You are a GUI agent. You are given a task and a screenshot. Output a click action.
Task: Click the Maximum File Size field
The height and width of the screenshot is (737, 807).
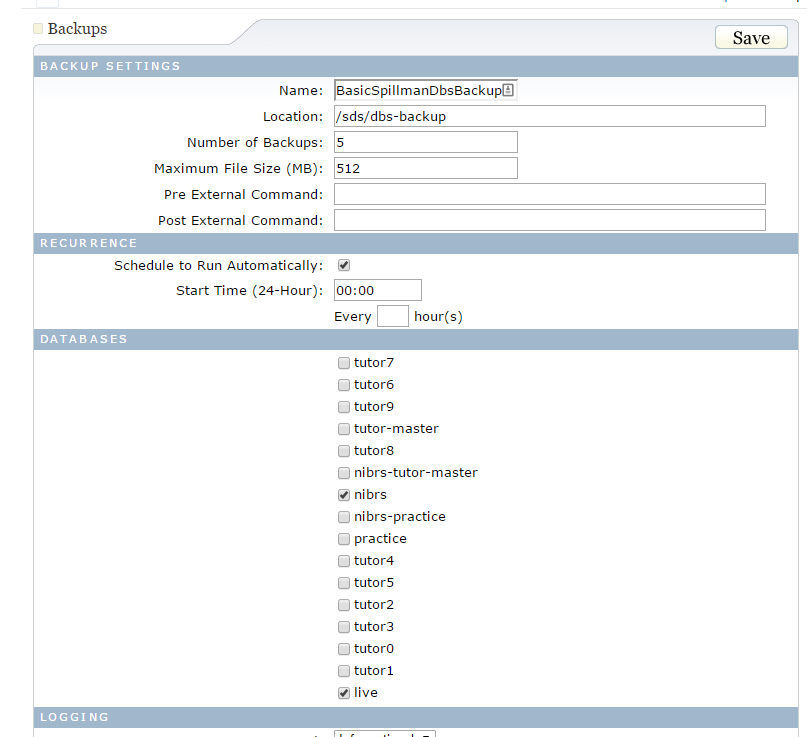point(425,168)
